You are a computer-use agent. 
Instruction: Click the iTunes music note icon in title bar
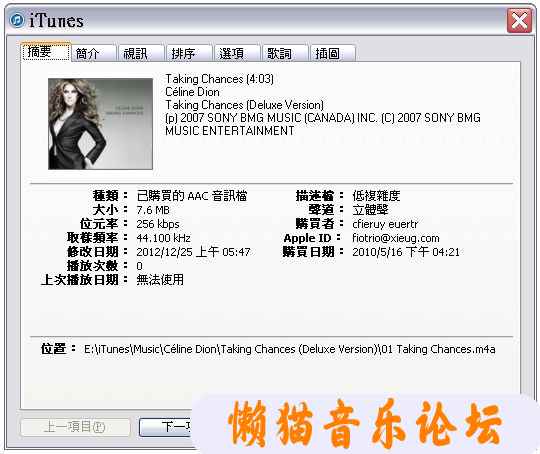(17, 20)
